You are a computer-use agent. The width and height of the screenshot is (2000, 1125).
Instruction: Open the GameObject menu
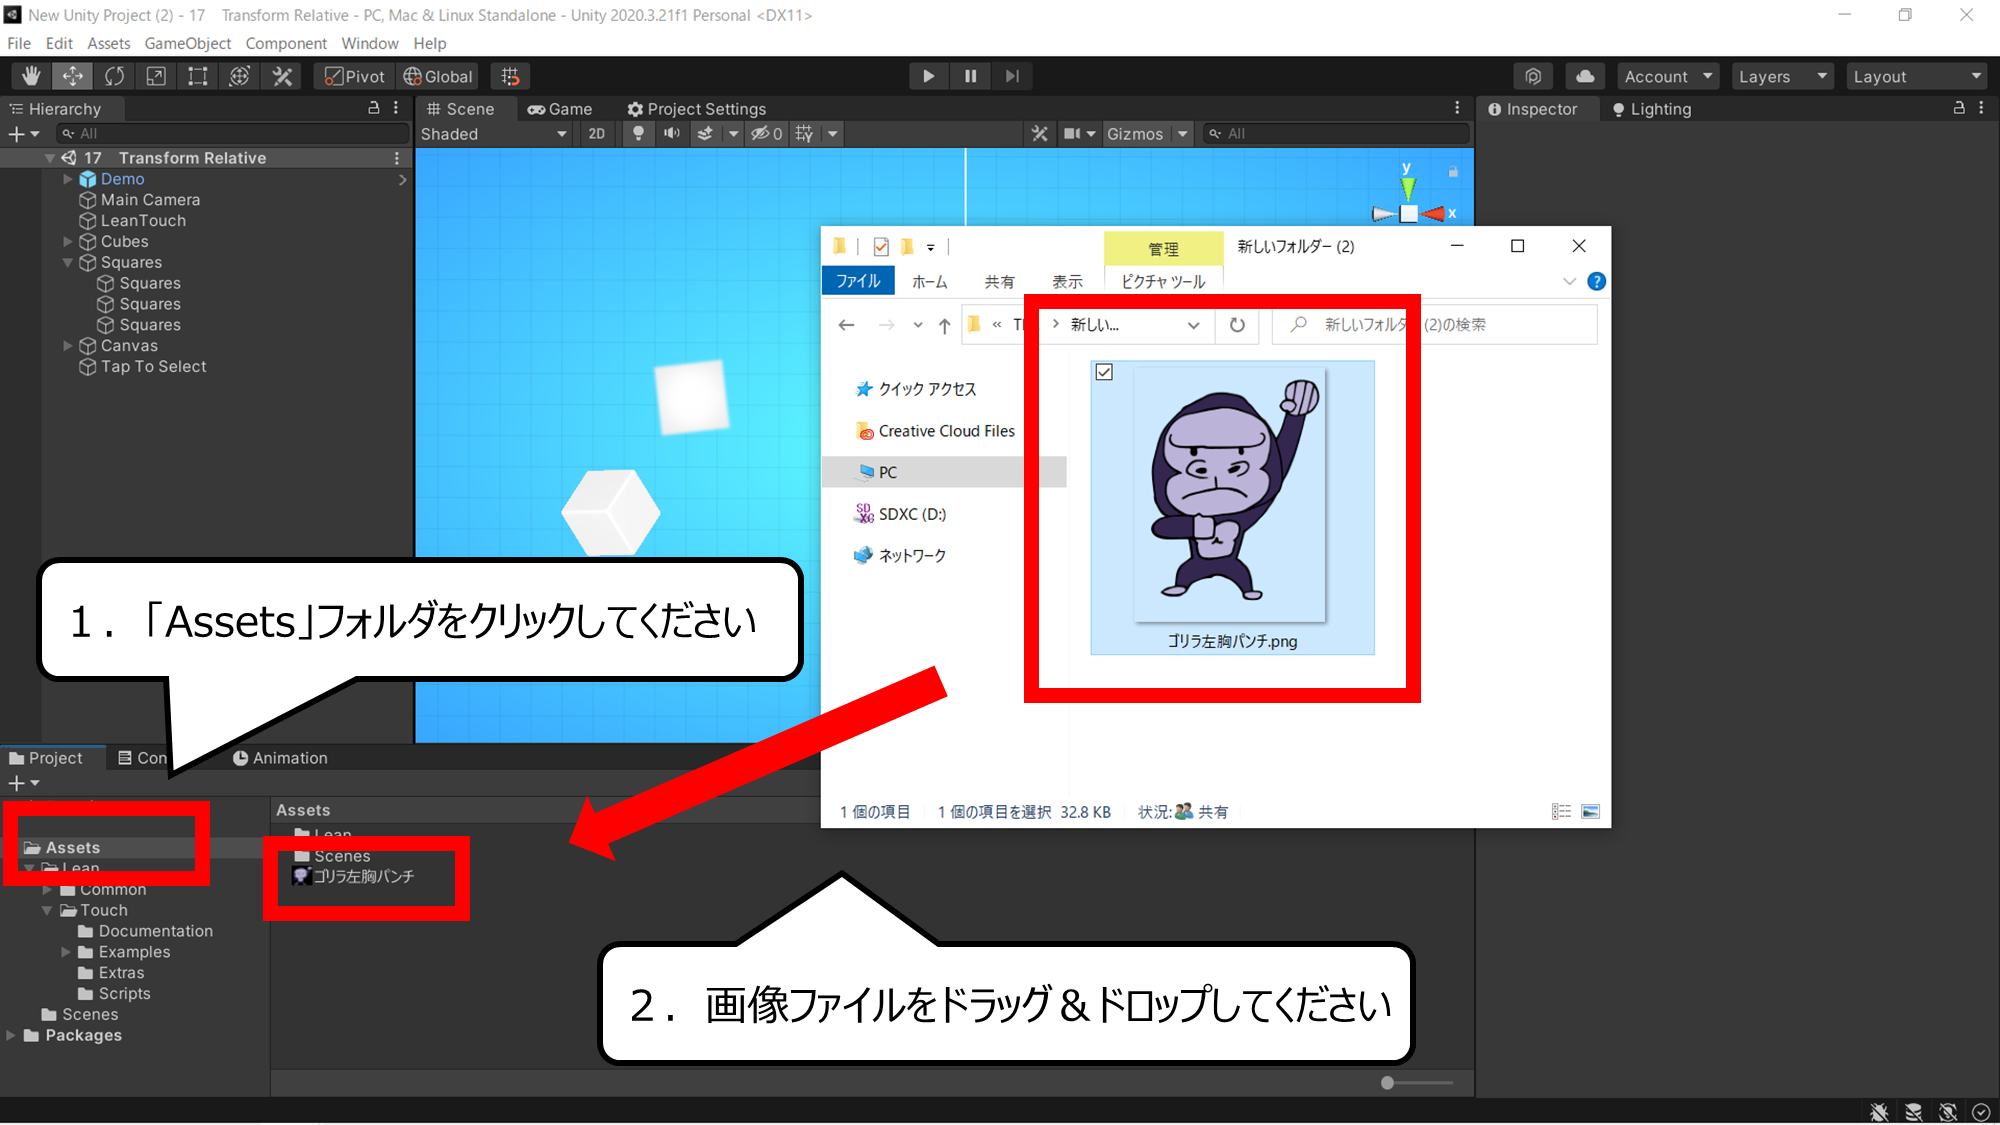coord(188,43)
